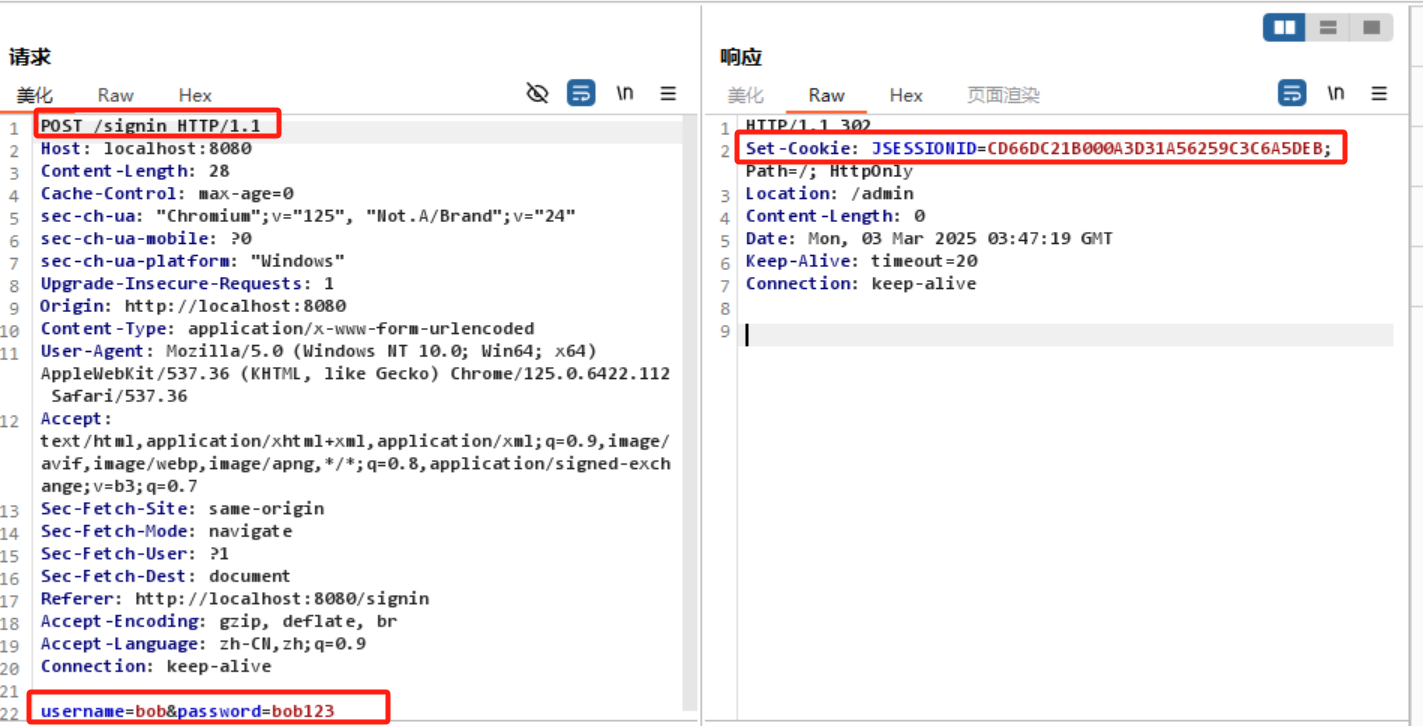Click the 'HTTP/1.1 302' response status line
Viewport: 1423px width, 726px height.
(809, 126)
